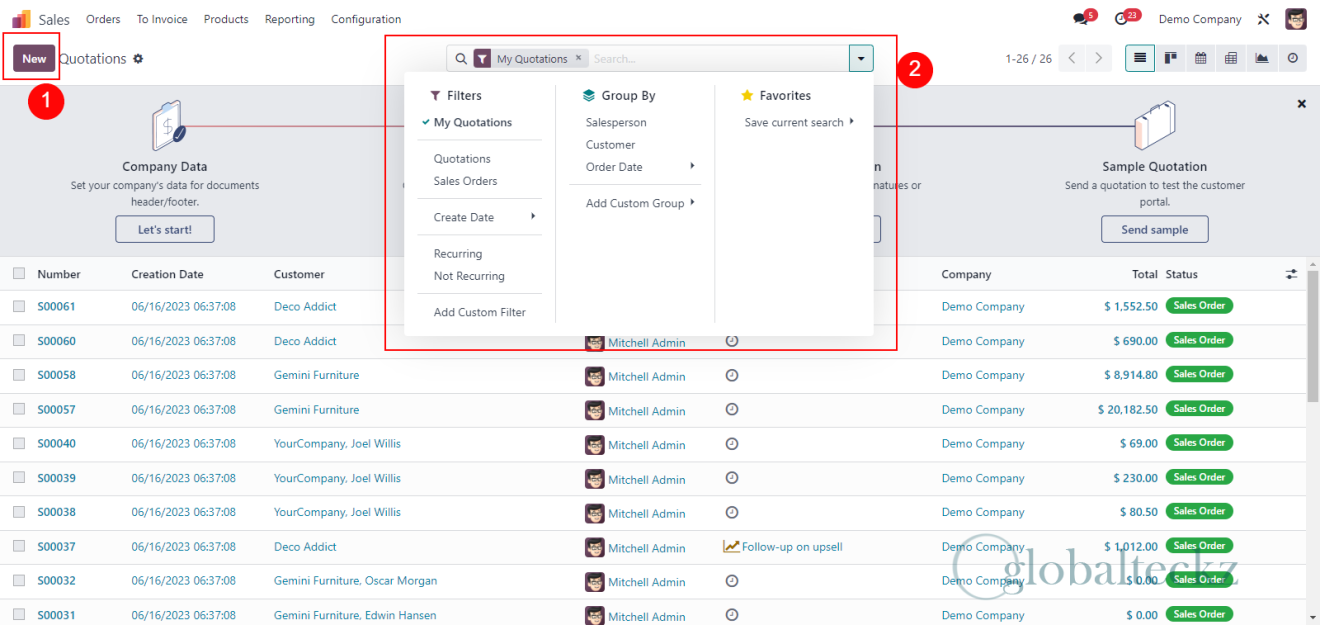Open the Reporting menu
The height and width of the screenshot is (625, 1320).
[x=289, y=19]
